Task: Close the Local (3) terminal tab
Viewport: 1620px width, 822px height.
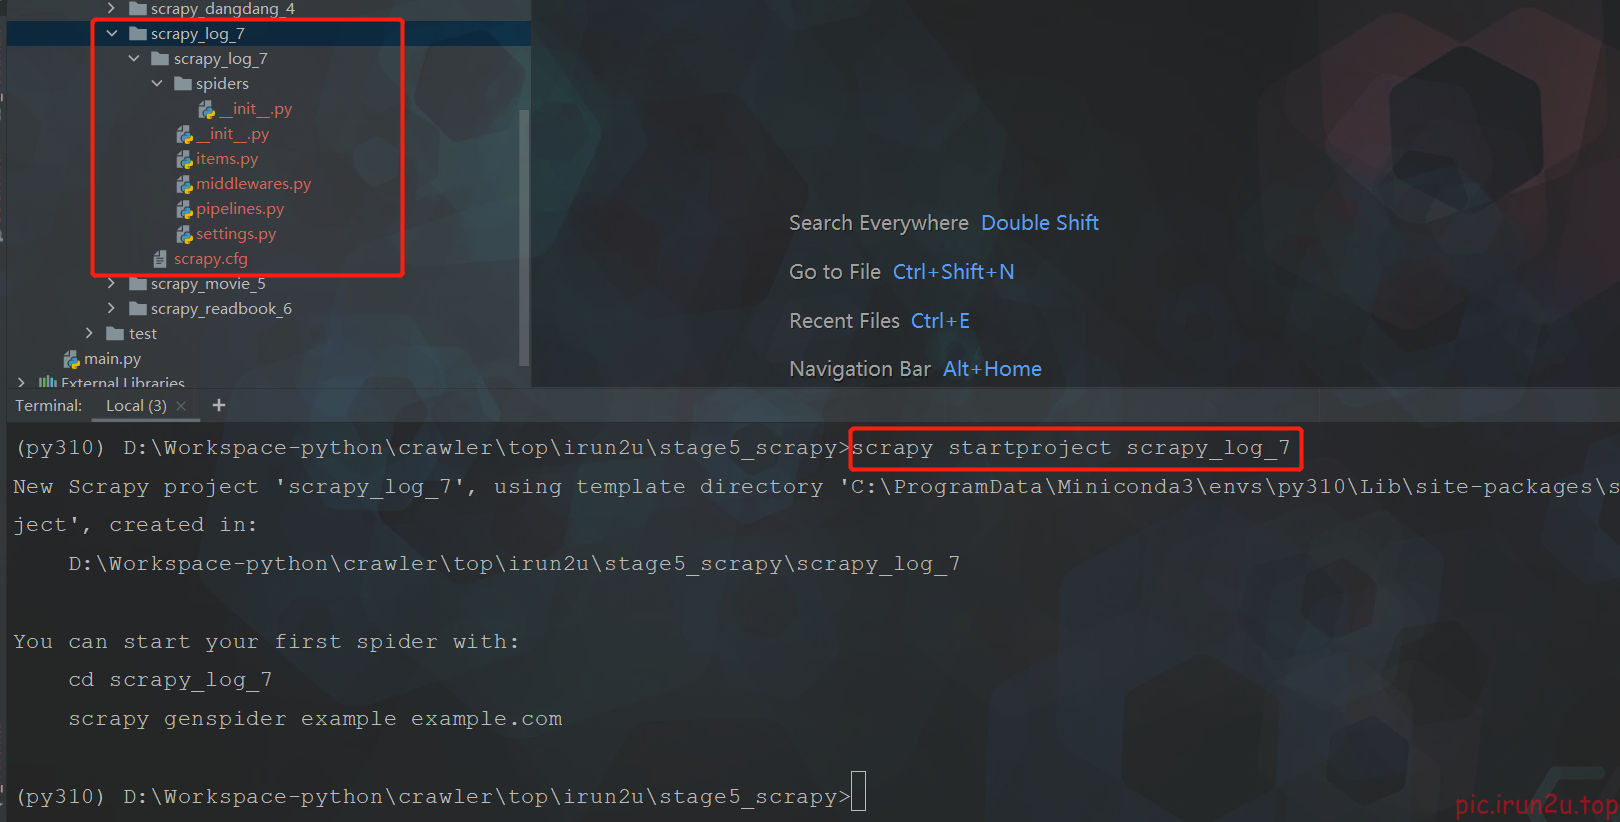Action: coord(181,406)
